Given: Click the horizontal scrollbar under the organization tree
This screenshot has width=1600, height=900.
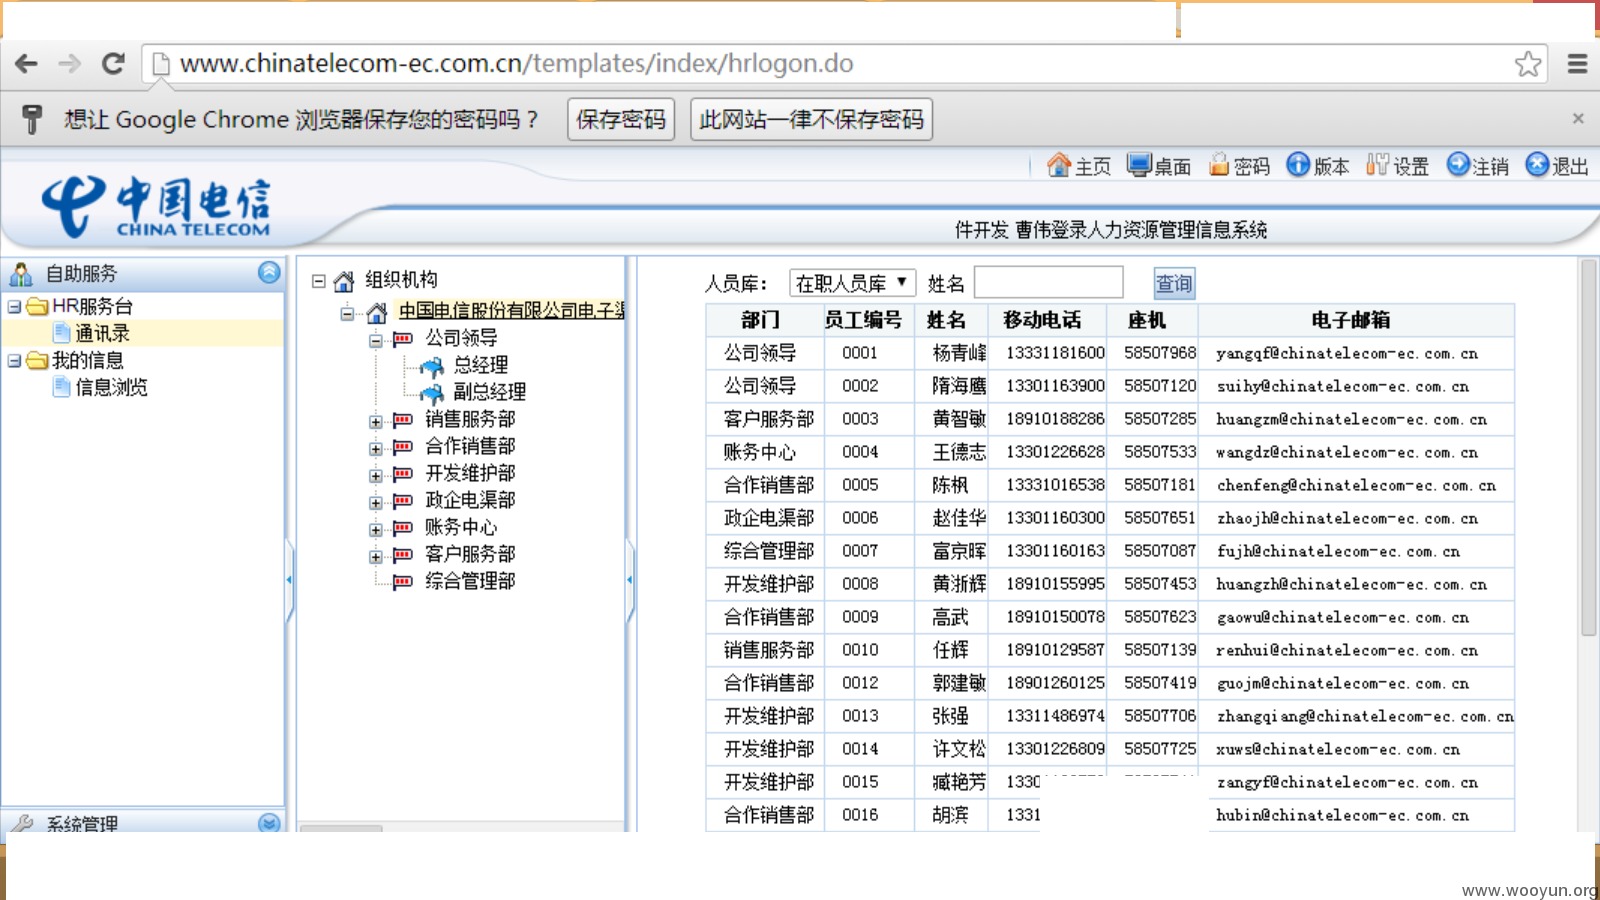Looking at the screenshot, I should 341,828.
